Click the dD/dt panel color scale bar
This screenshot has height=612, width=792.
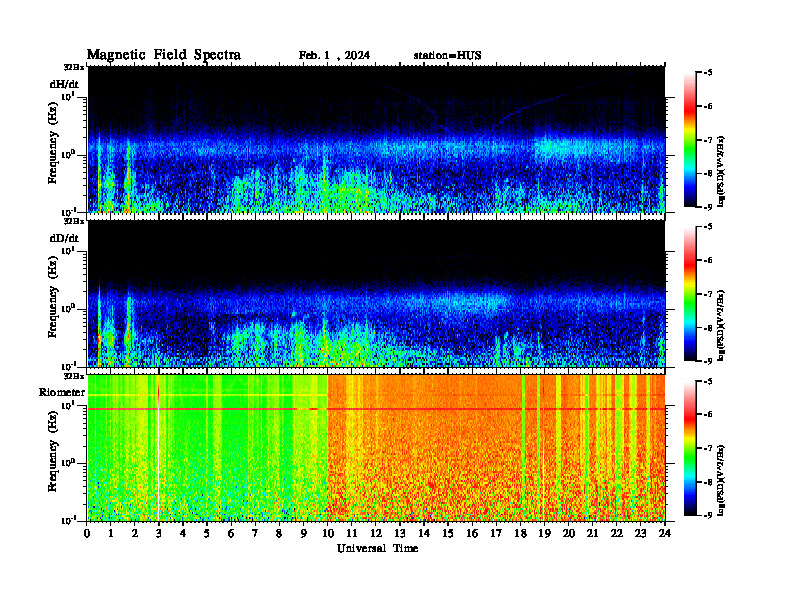tap(690, 294)
